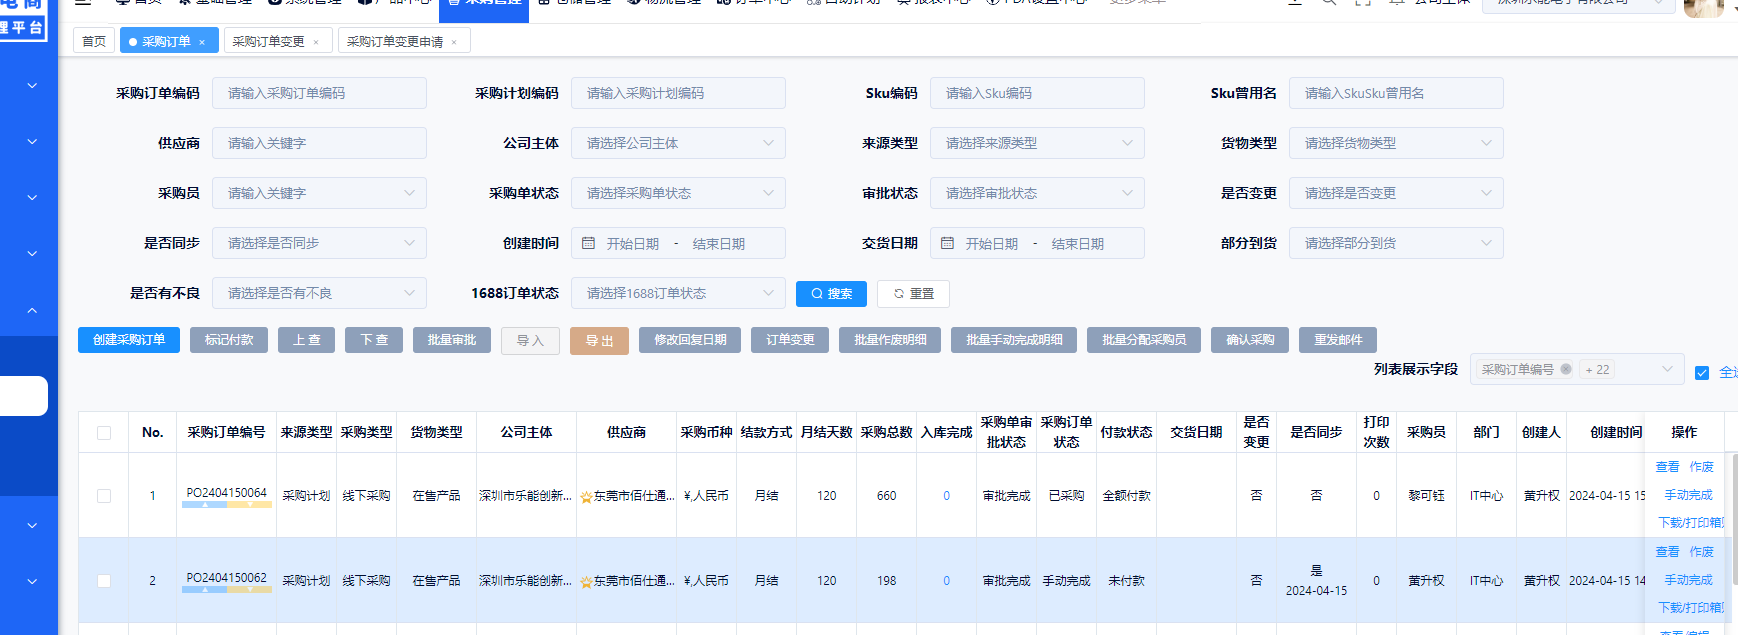This screenshot has width=1738, height=635.
Task: Check the checkbox for row PO2404150062
Action: click(x=104, y=581)
